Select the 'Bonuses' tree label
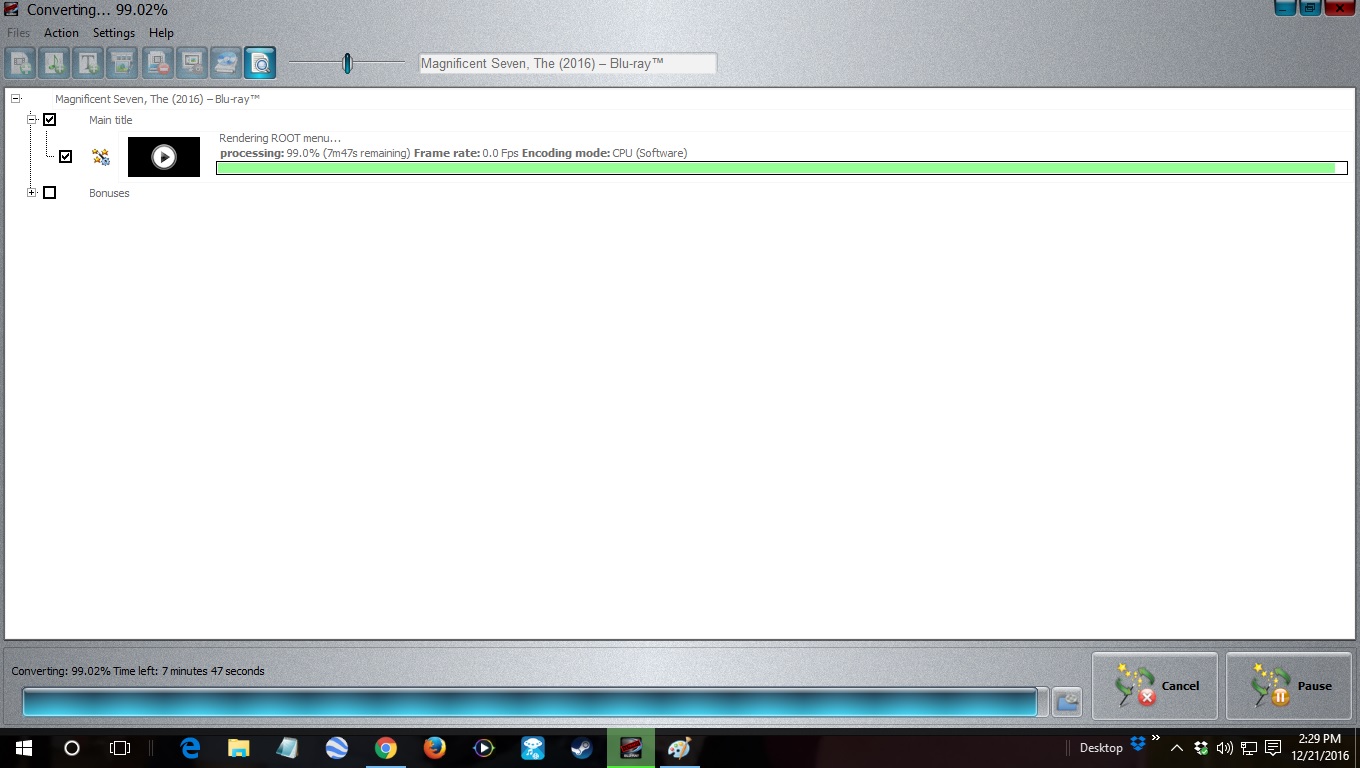 [109, 193]
